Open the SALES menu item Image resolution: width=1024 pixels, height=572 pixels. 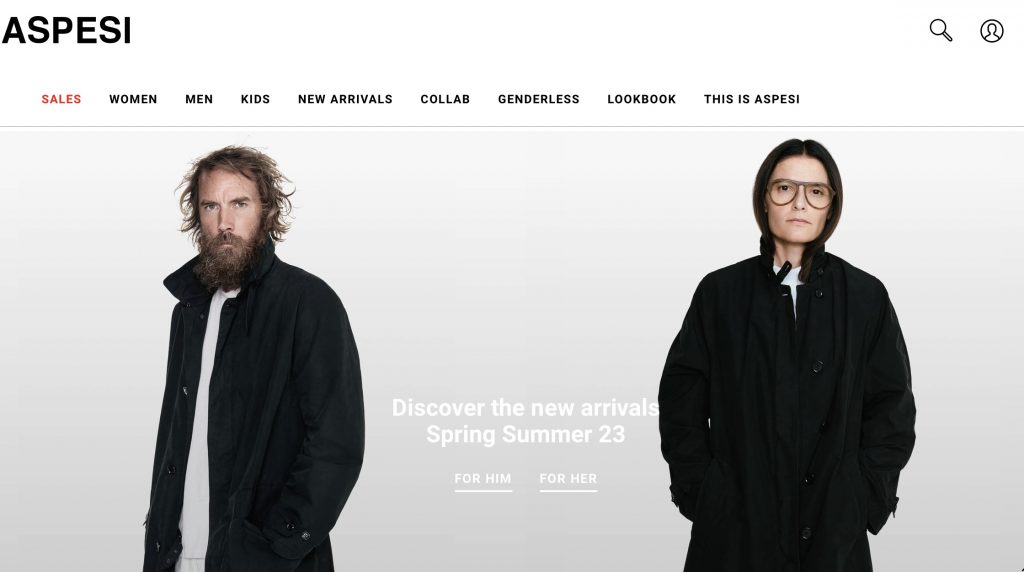(61, 99)
